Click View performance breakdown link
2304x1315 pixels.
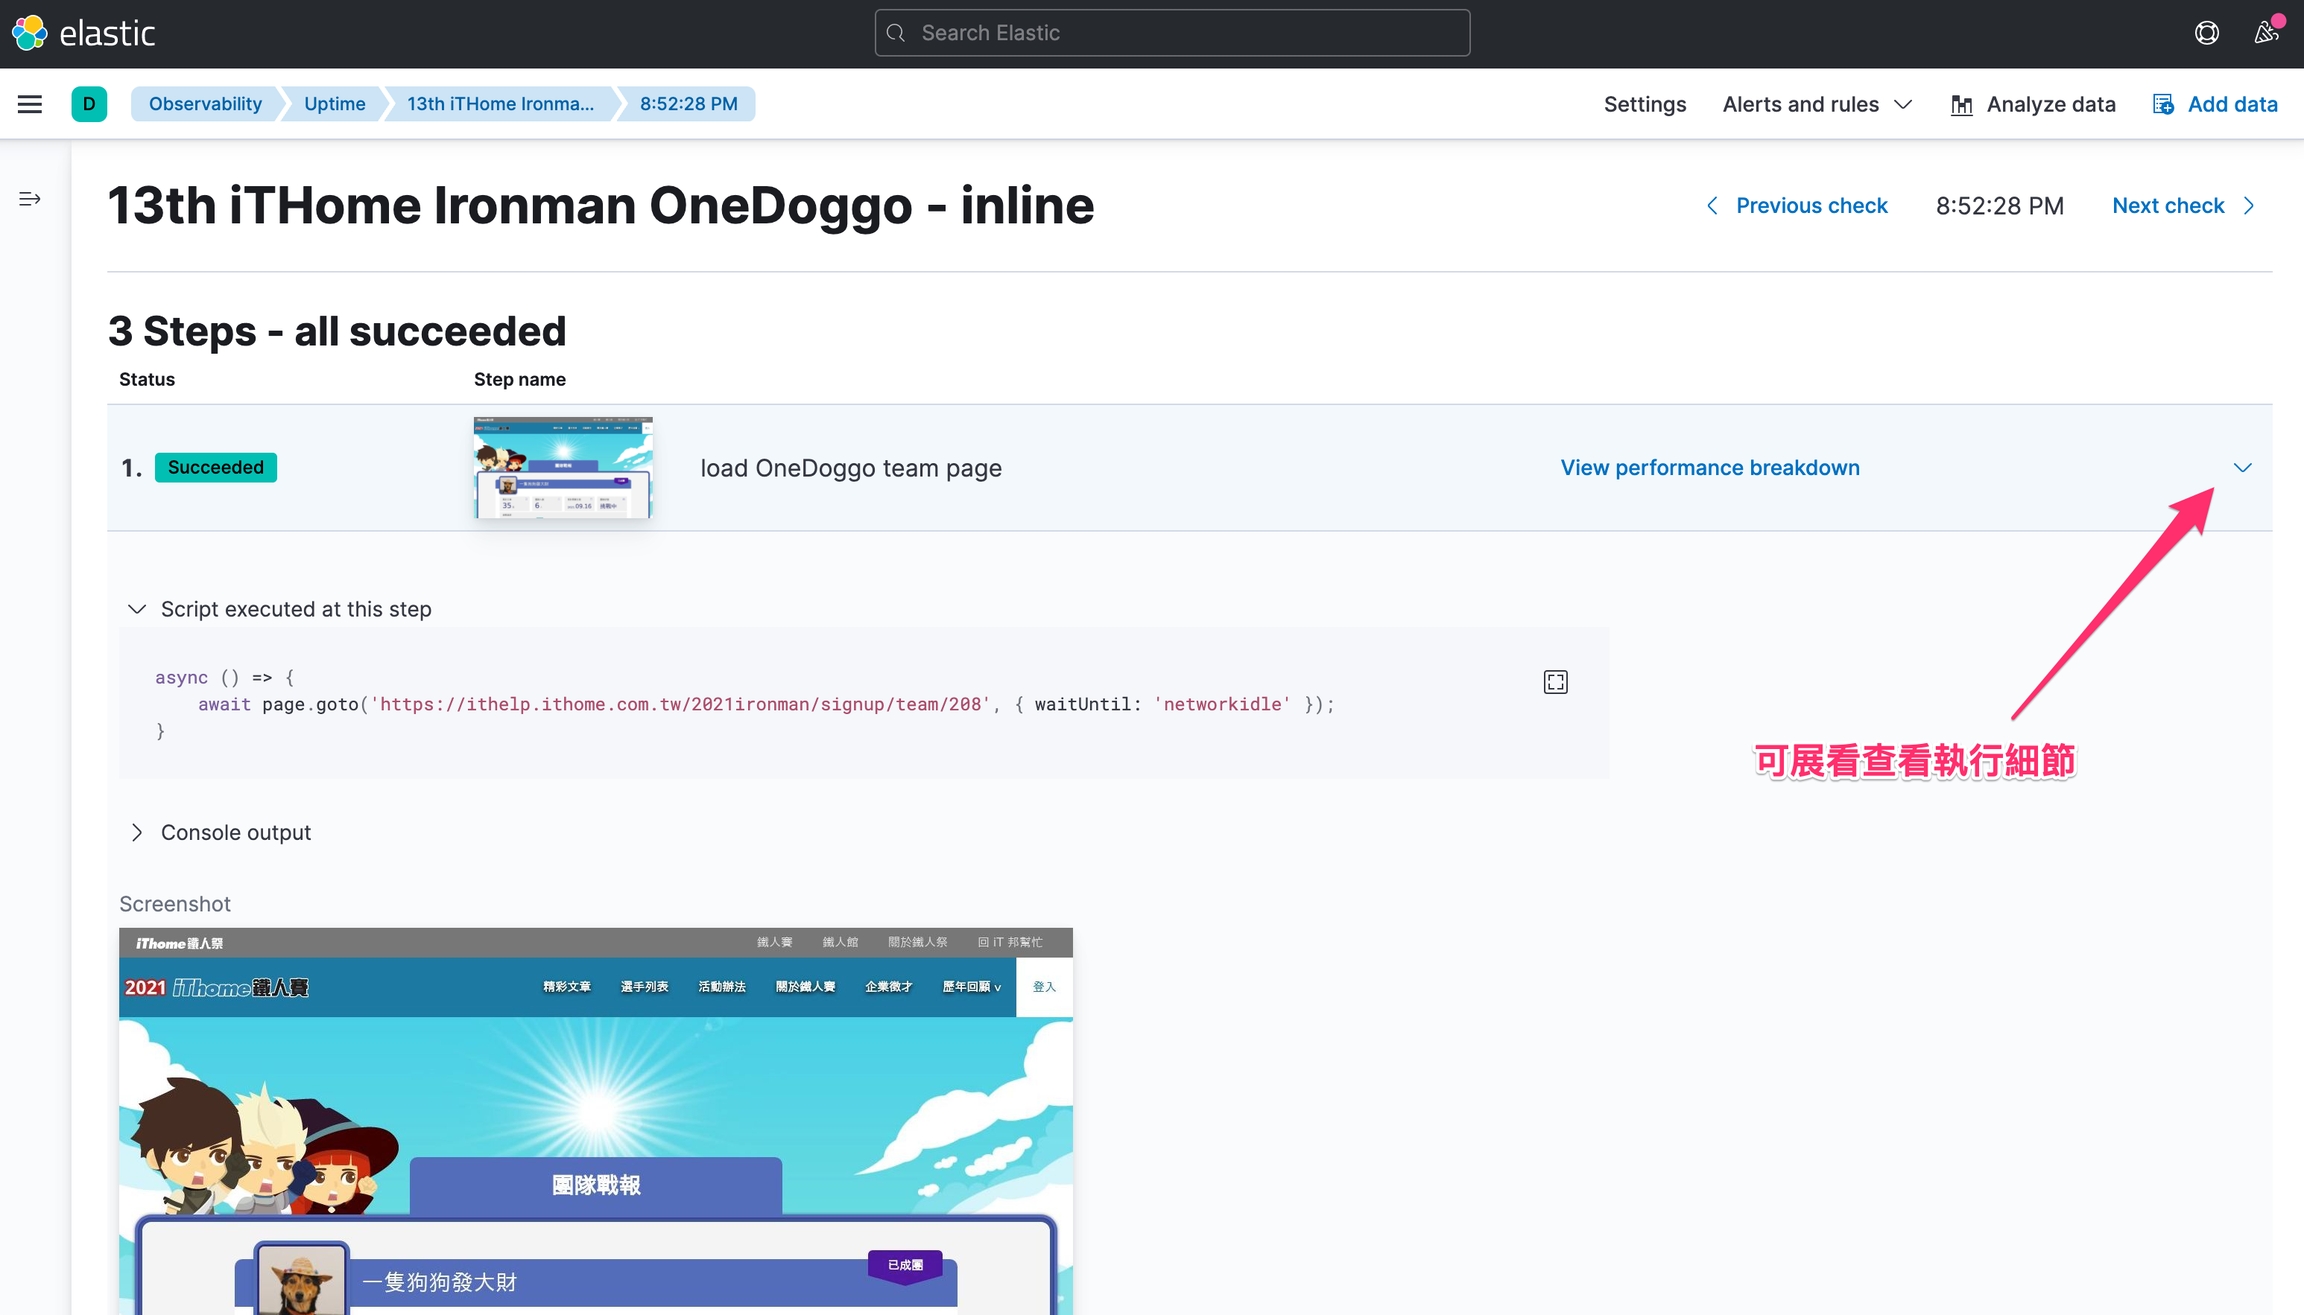pyautogui.click(x=1710, y=468)
